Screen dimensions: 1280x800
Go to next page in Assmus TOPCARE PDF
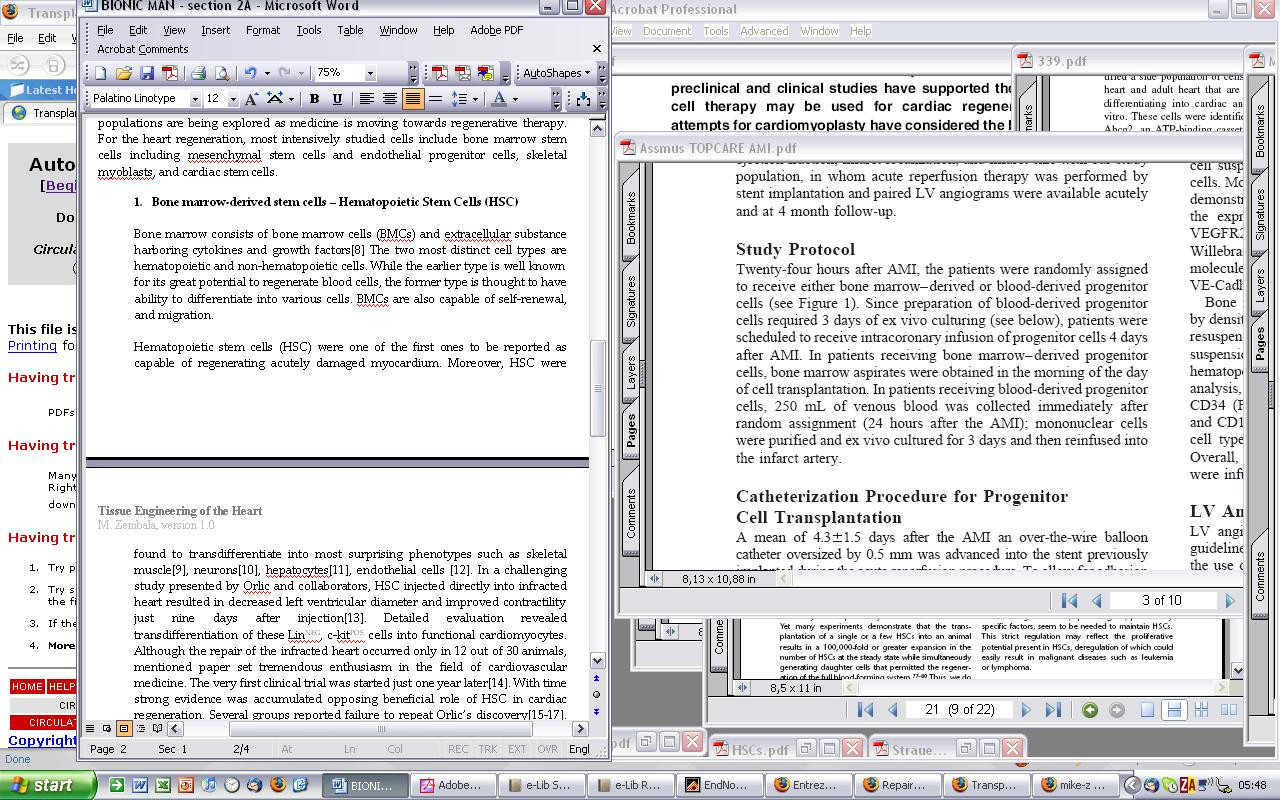click(1230, 600)
